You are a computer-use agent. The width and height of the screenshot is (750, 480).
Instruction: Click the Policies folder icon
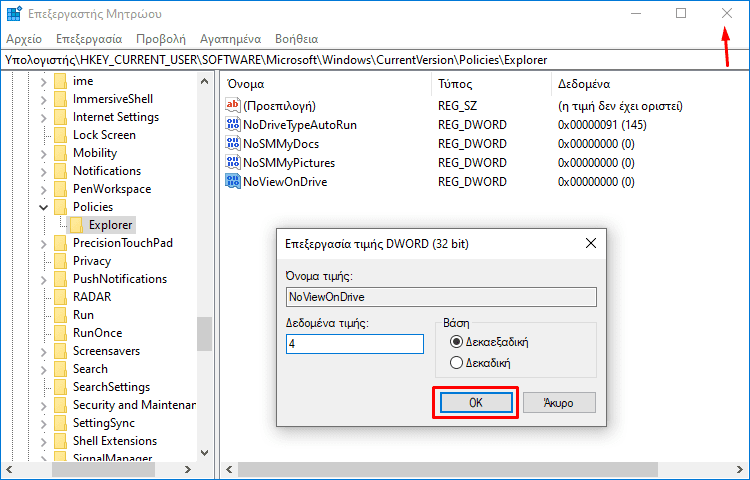tap(60, 207)
